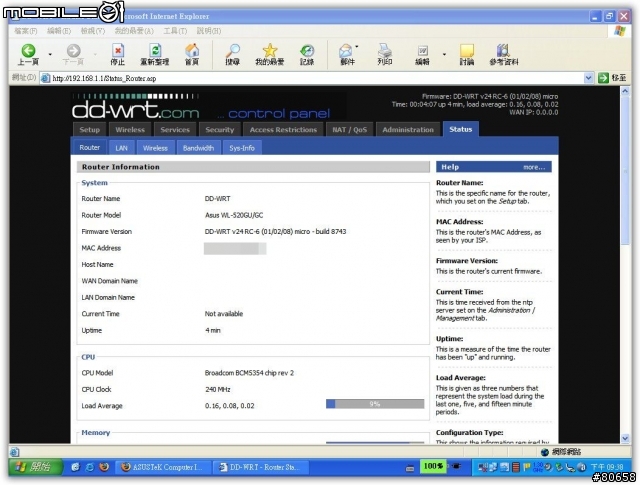This screenshot has height=485, width=640.
Task: Click the Edit page icon
Action: tap(422, 51)
